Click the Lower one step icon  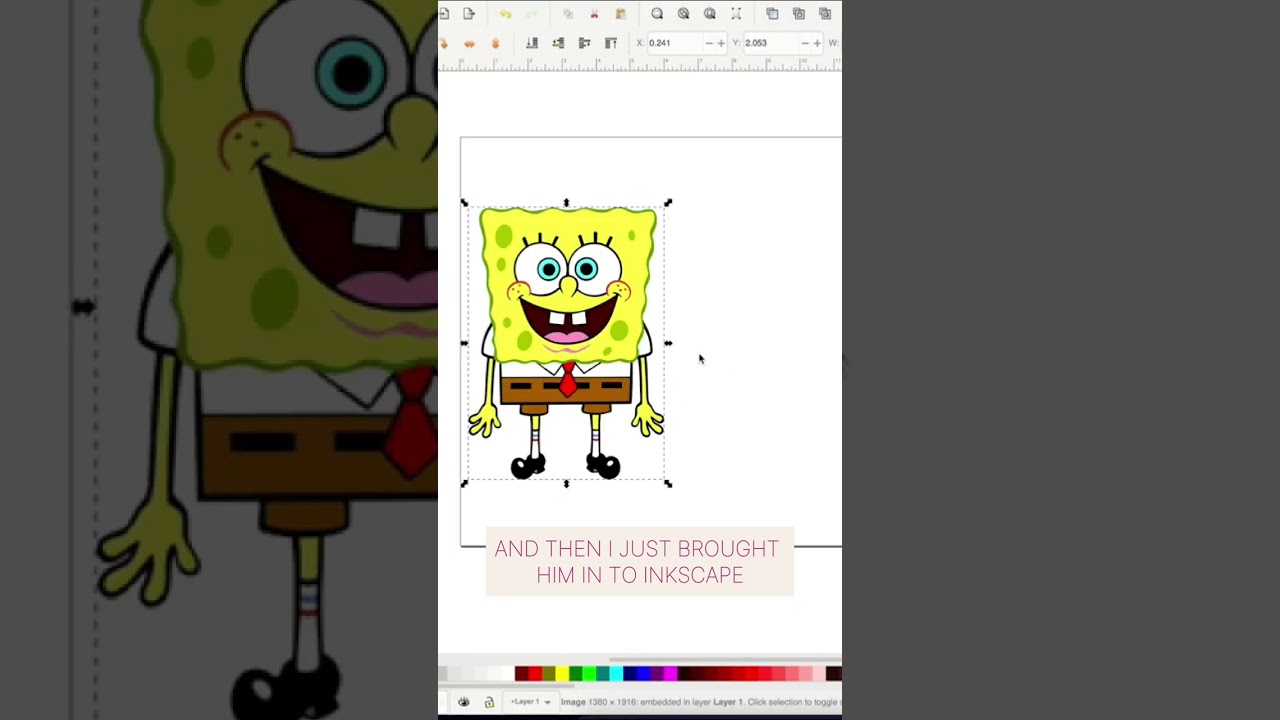click(x=558, y=43)
